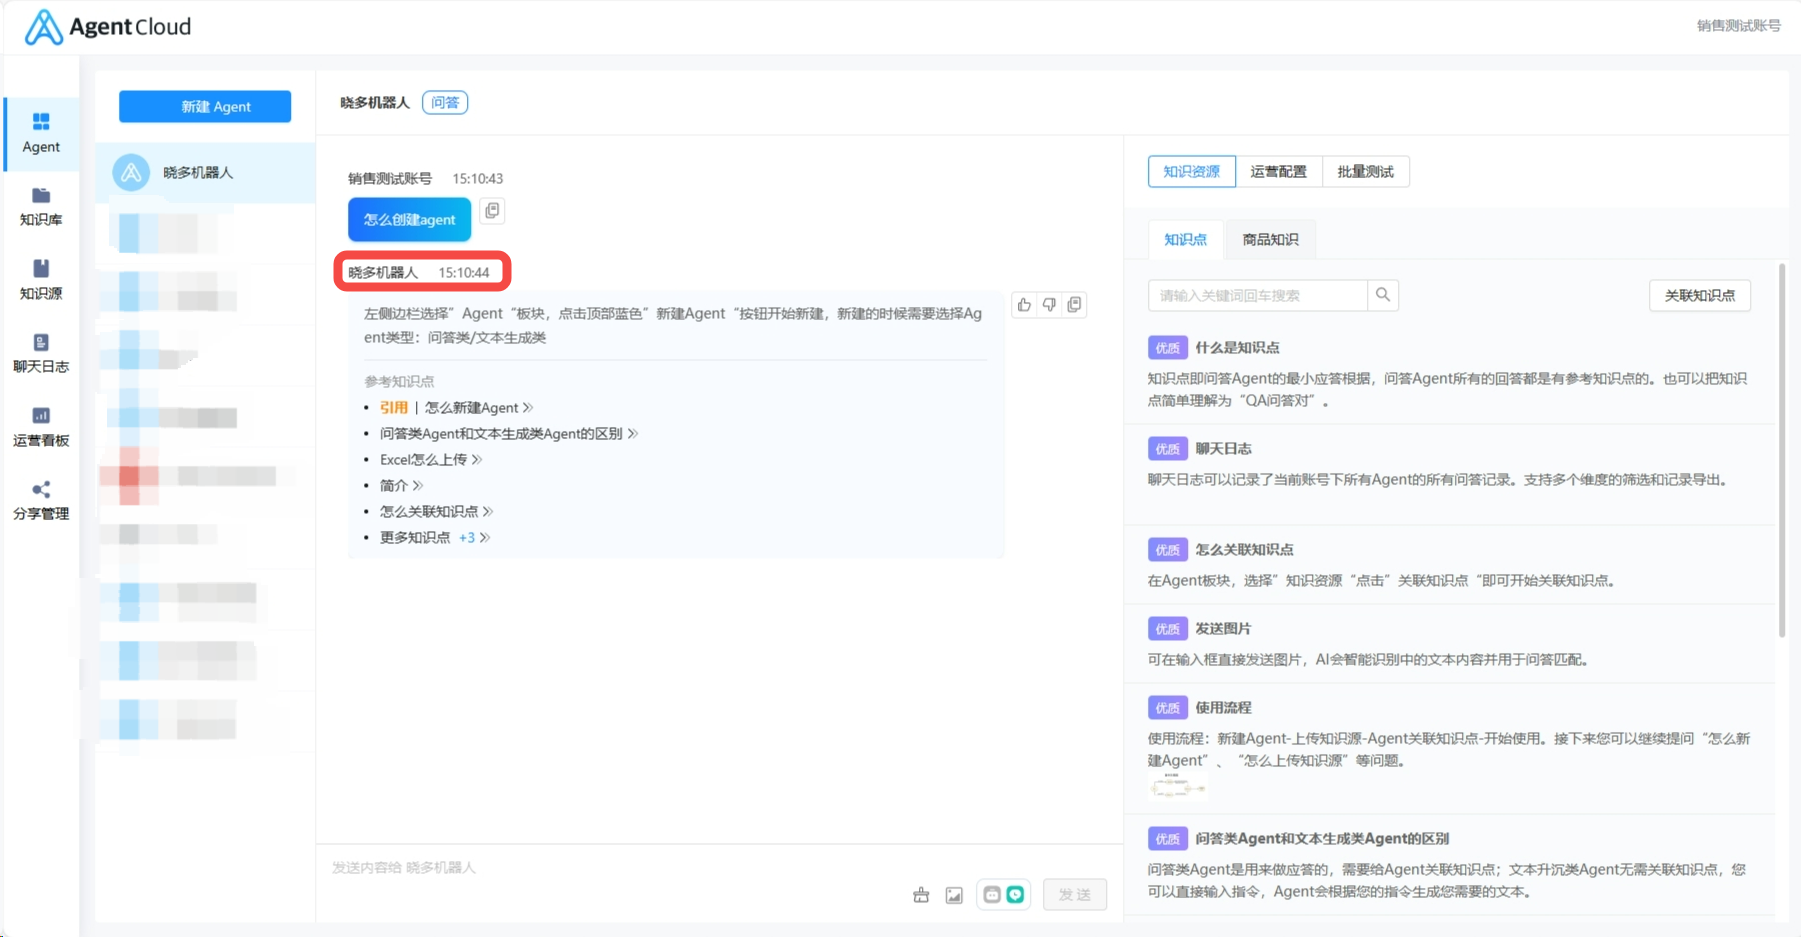The height and width of the screenshot is (937, 1801).
Task: Copy the bot's answer text
Action: pos(1074,305)
